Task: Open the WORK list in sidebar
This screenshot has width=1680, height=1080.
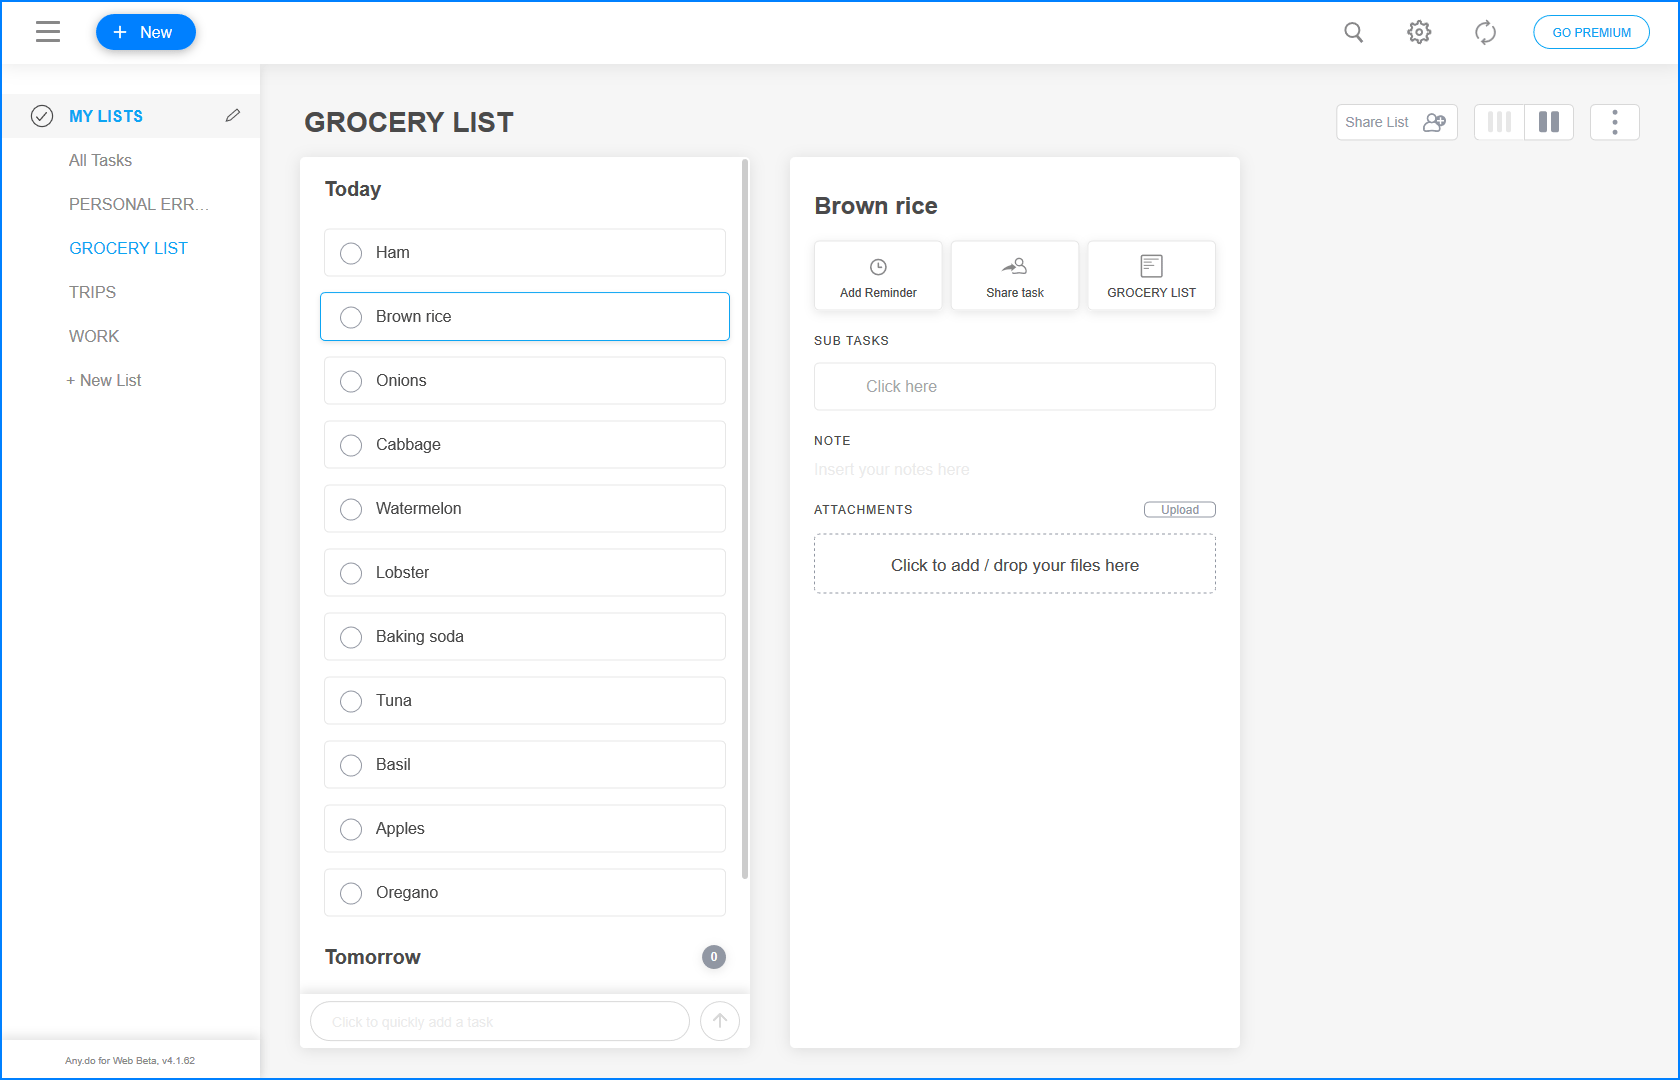Action: coord(94,335)
